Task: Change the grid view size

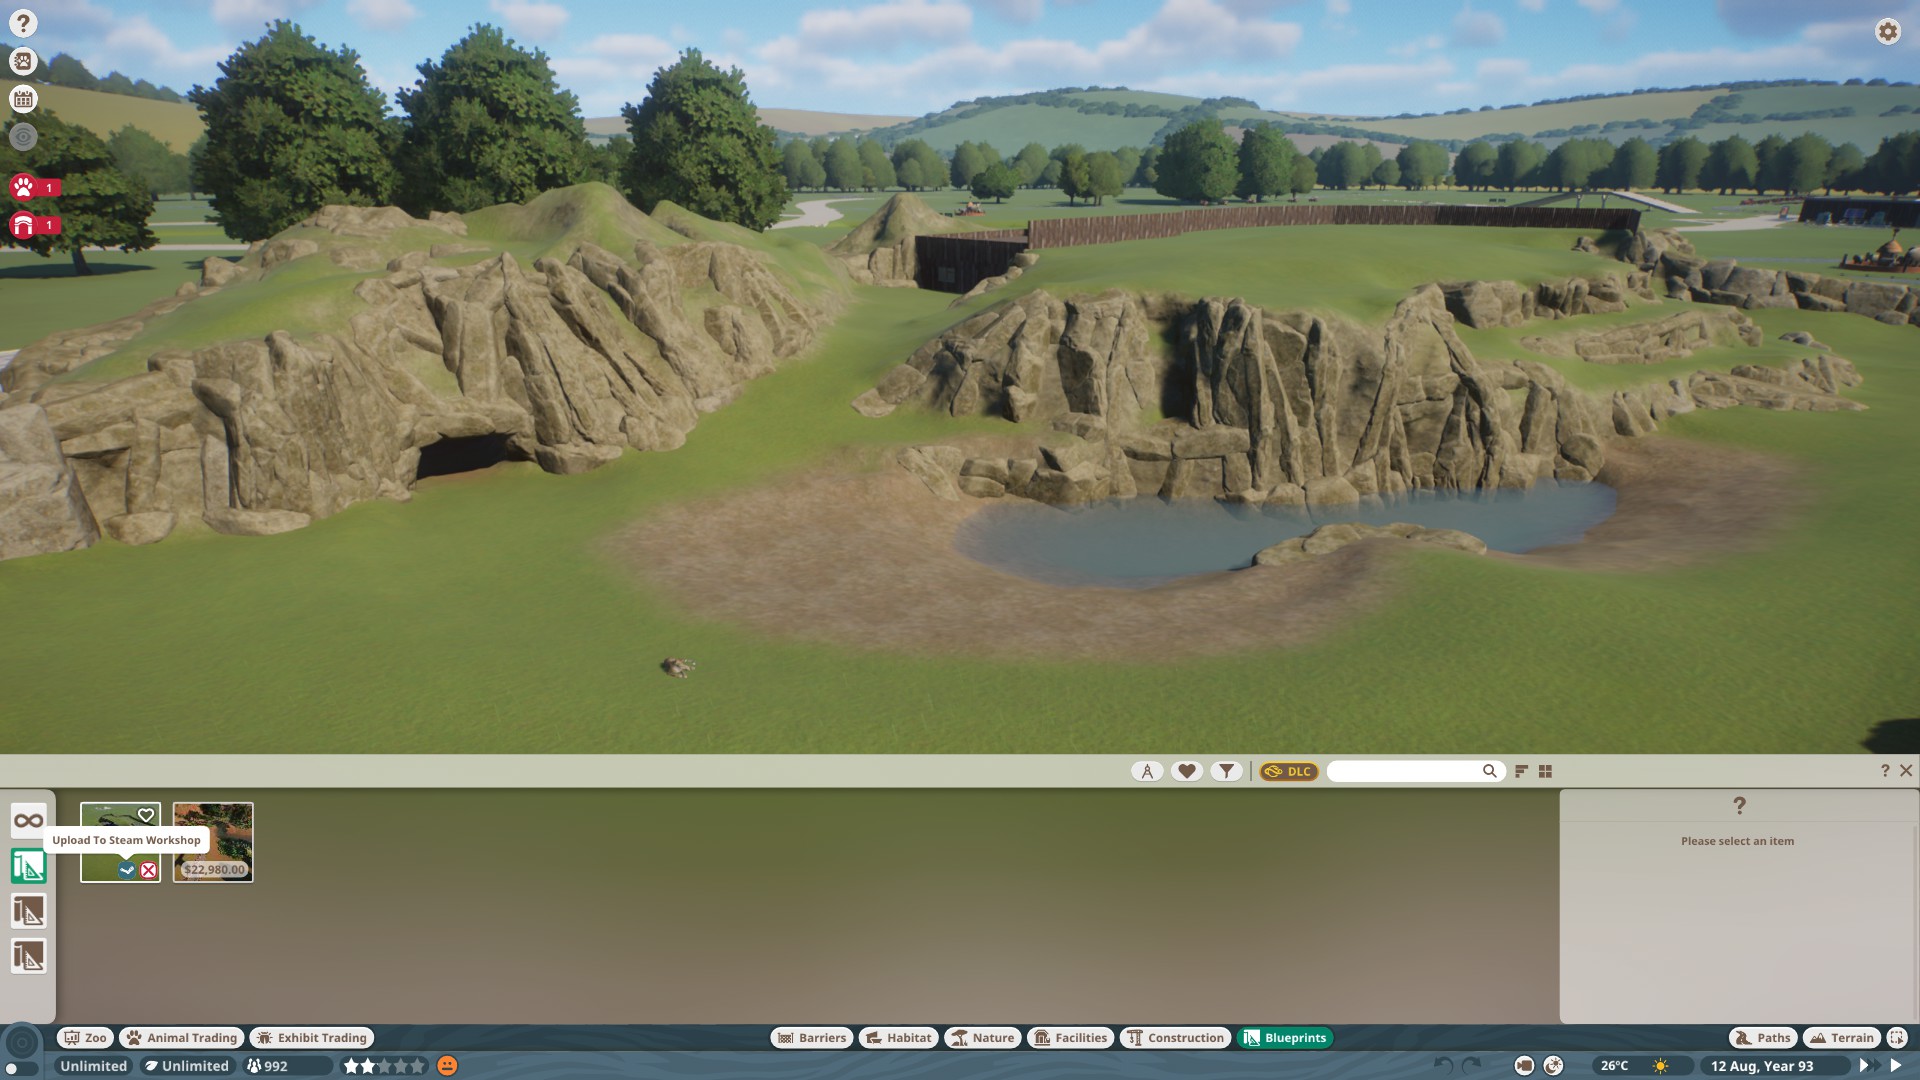Action: (x=1545, y=771)
